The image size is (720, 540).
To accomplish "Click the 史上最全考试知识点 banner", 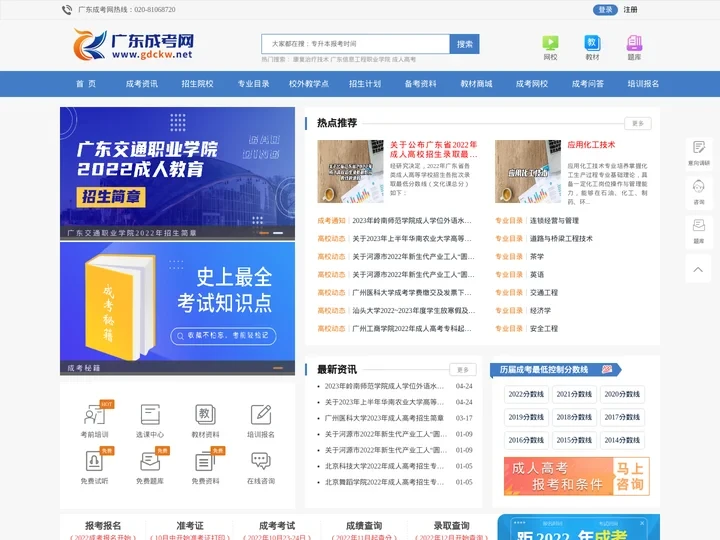I will pos(177,309).
